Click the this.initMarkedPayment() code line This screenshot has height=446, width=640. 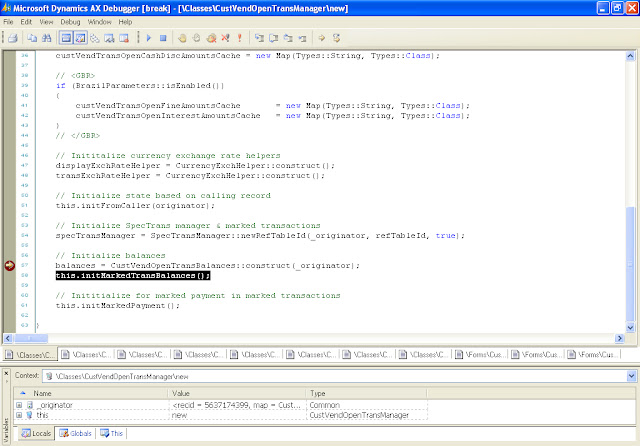[118, 305]
